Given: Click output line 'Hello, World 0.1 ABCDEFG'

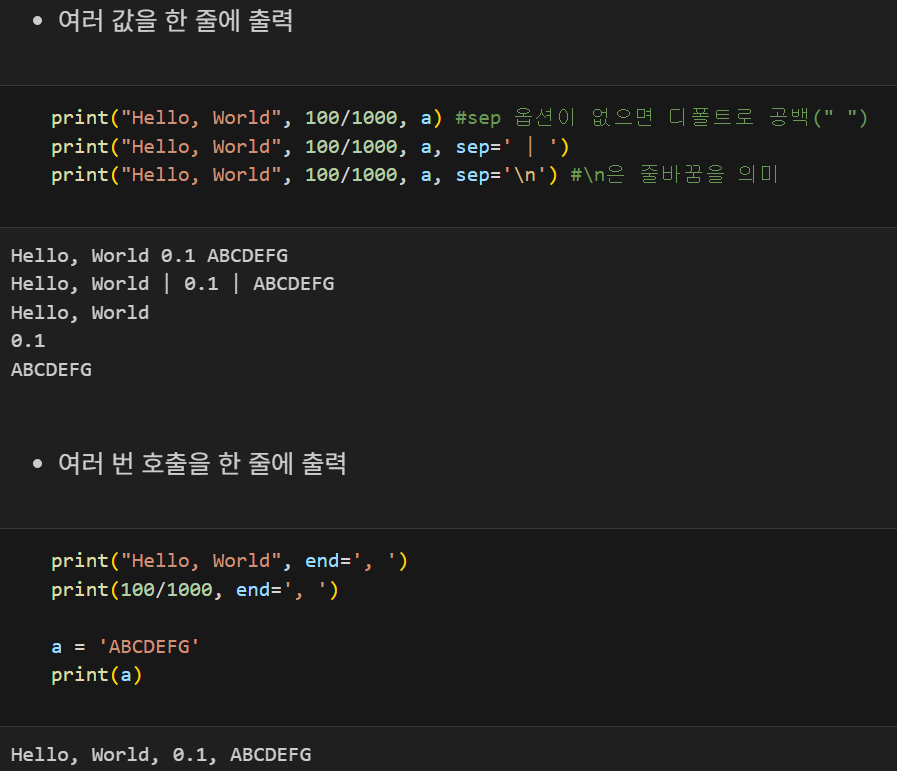Looking at the screenshot, I should pyautogui.click(x=149, y=256).
